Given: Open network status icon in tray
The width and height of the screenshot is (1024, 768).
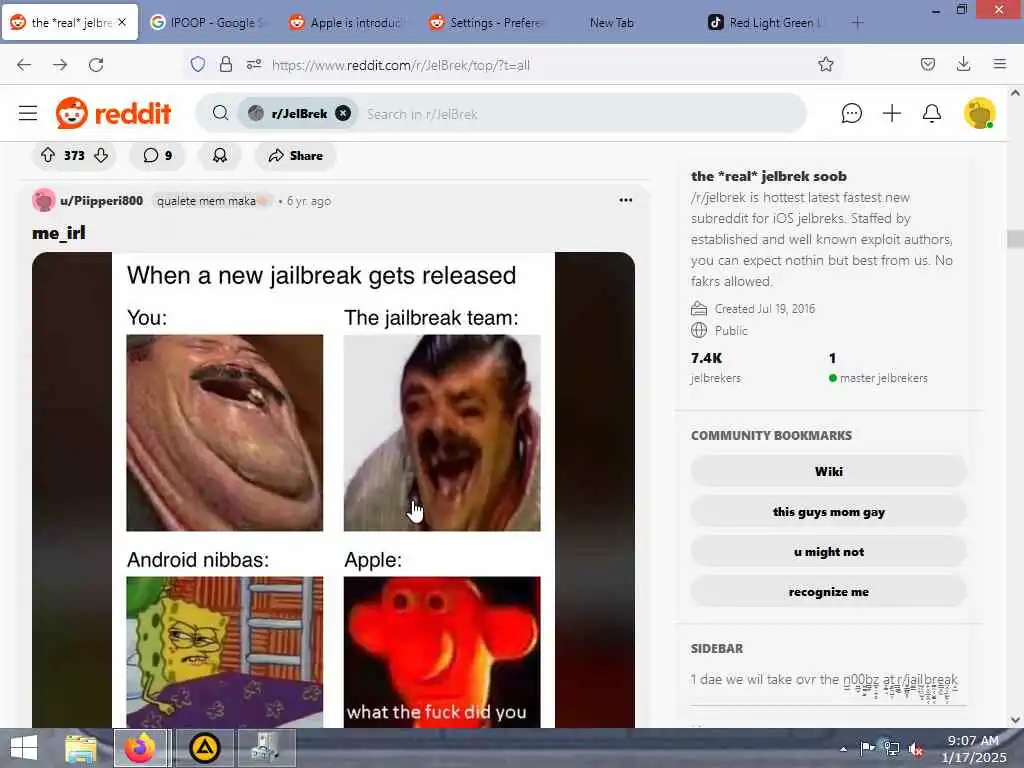Looking at the screenshot, I should click(891, 748).
